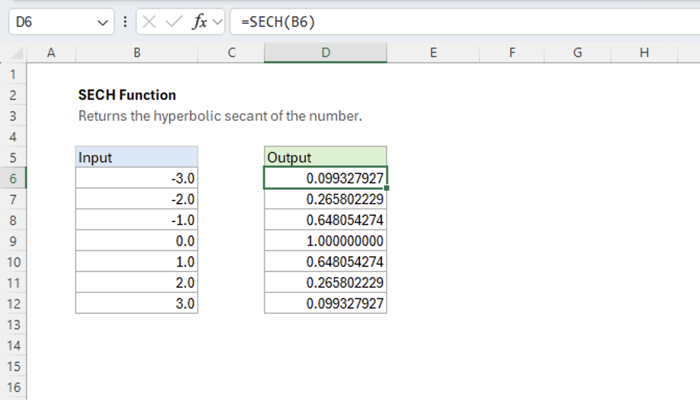Image resolution: width=700 pixels, height=400 pixels.
Task: Click the Select All corner triangle
Action: (17, 53)
